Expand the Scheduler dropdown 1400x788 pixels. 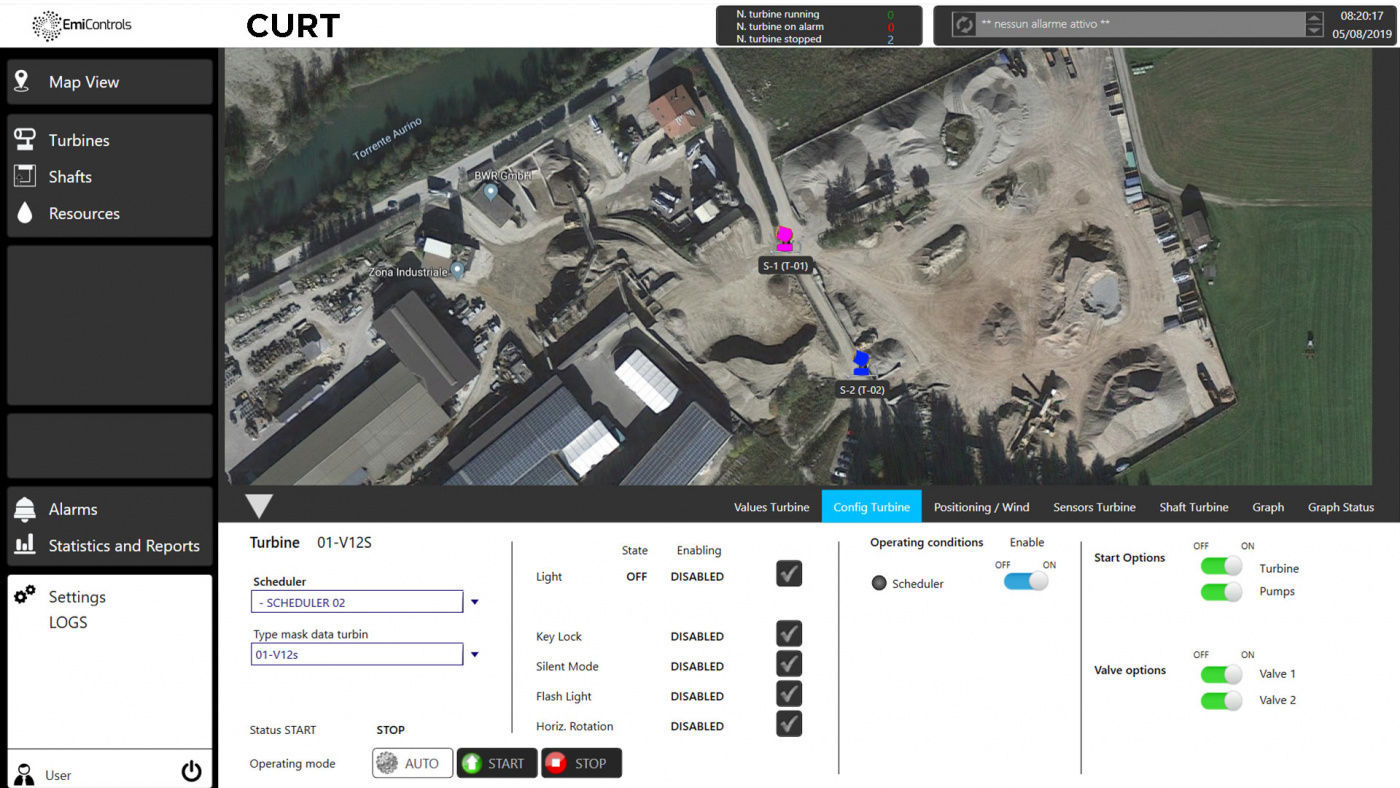(475, 602)
